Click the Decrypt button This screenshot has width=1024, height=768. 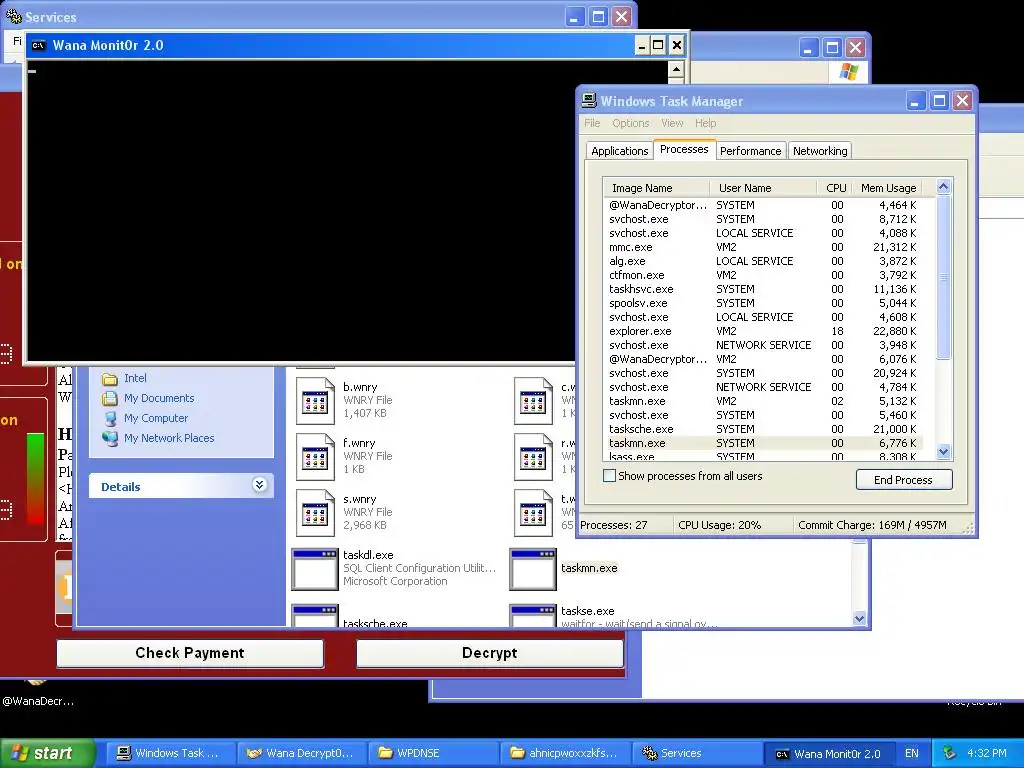point(490,653)
